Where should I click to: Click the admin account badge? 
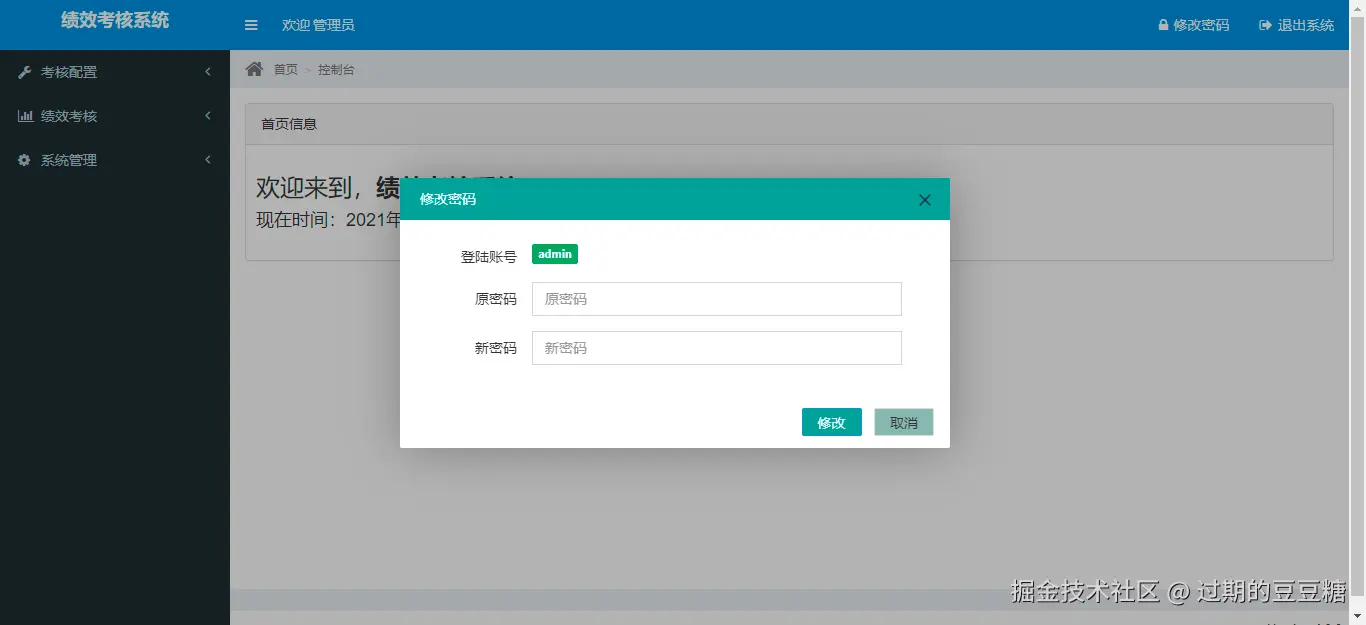(x=554, y=254)
